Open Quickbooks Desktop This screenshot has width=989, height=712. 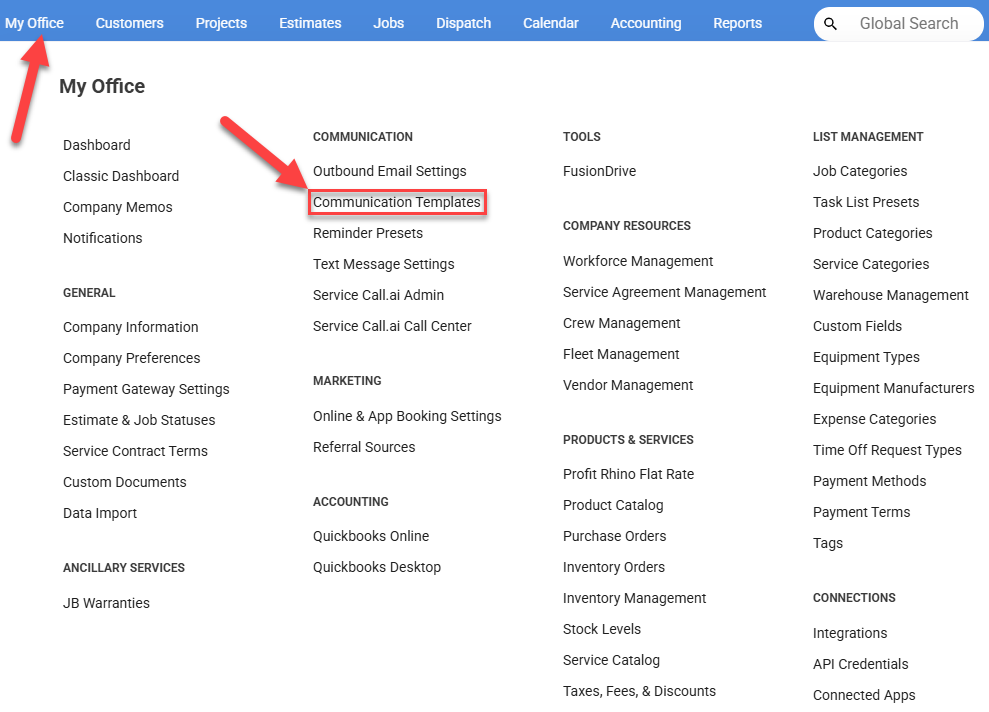377,566
